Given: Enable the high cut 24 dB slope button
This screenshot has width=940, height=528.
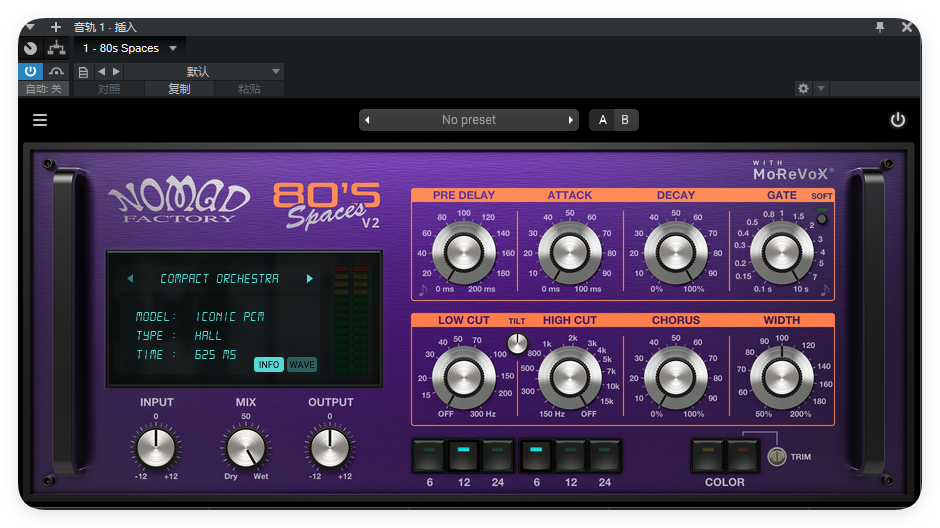Looking at the screenshot, I should 604,455.
